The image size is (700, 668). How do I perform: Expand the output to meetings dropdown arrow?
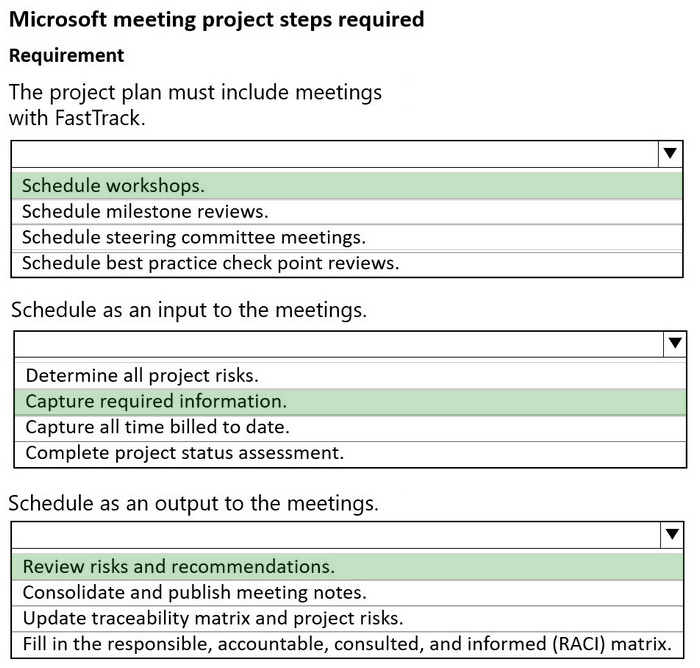click(x=672, y=534)
